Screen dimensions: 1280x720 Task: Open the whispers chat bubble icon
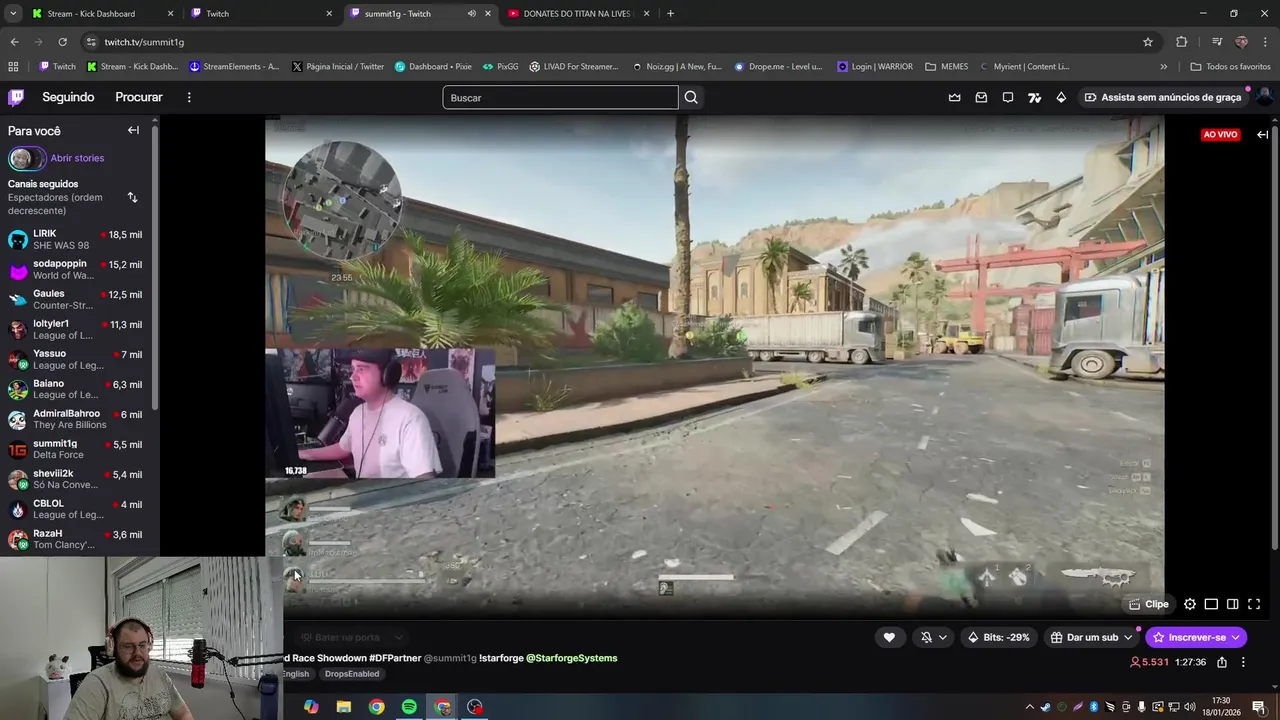coord(1008,97)
